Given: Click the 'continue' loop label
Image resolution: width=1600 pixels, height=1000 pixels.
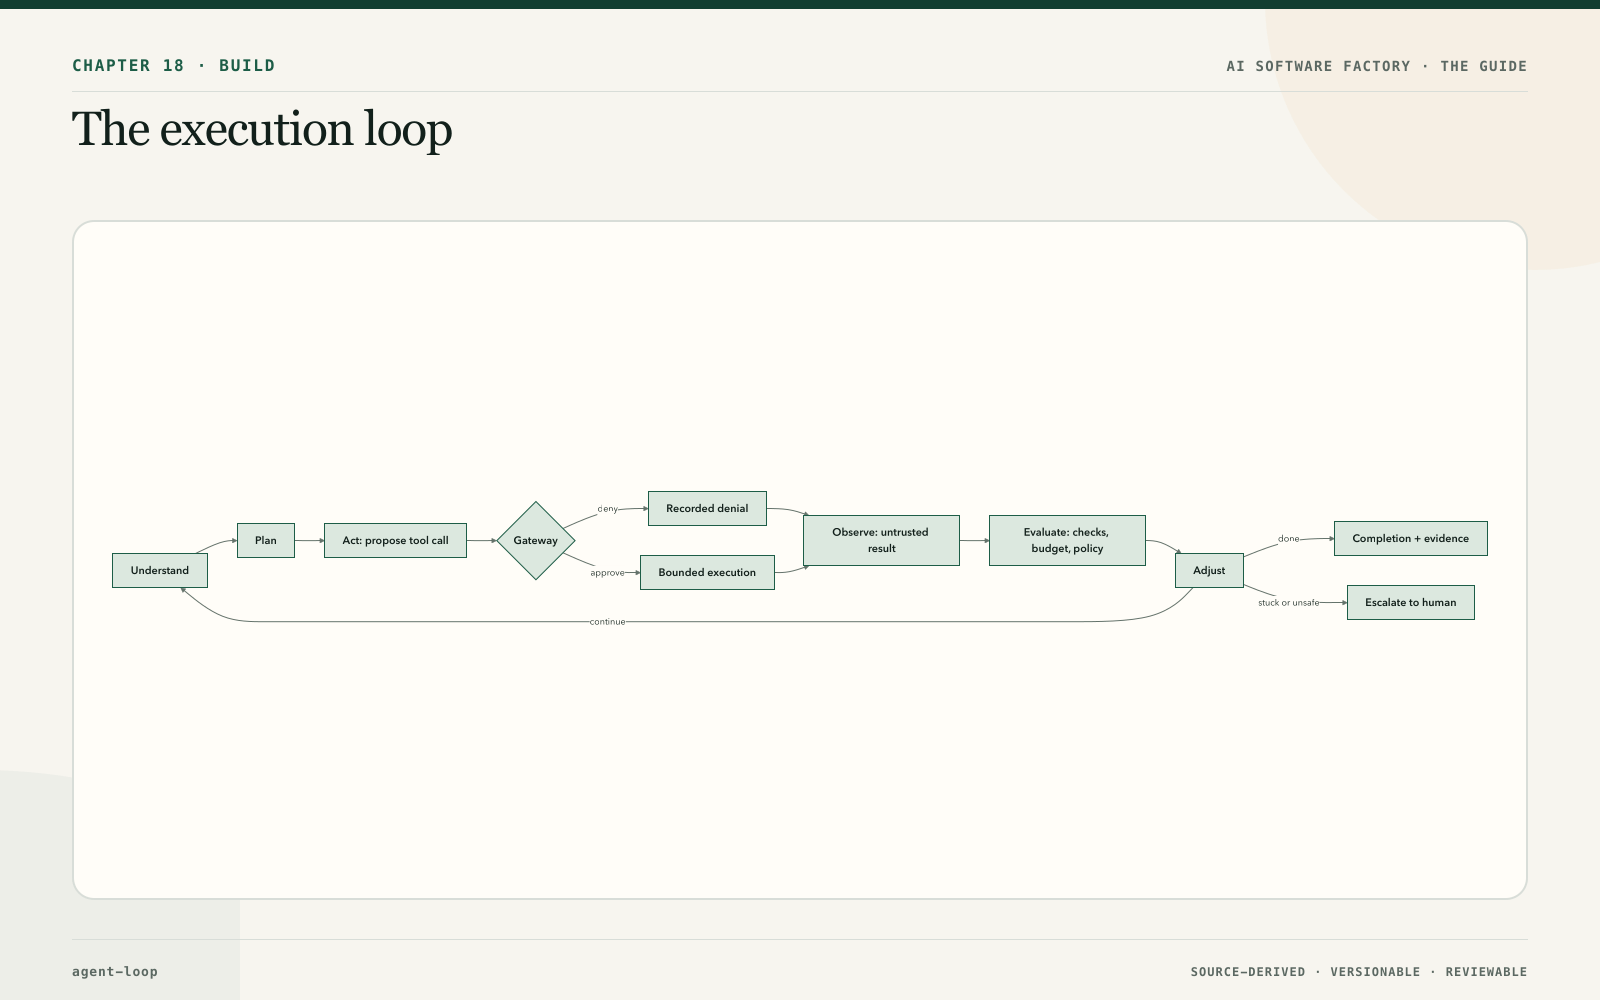Looking at the screenshot, I should point(607,622).
